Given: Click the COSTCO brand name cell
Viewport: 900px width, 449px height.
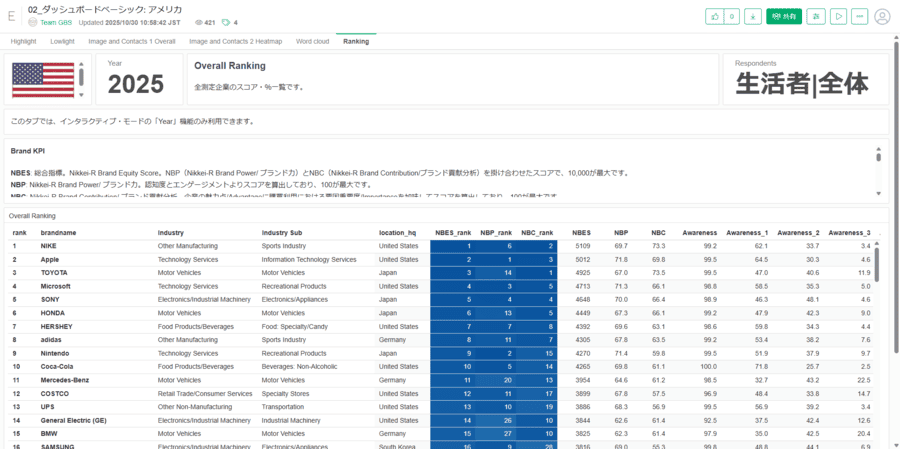Looking at the screenshot, I should (x=55, y=393).
